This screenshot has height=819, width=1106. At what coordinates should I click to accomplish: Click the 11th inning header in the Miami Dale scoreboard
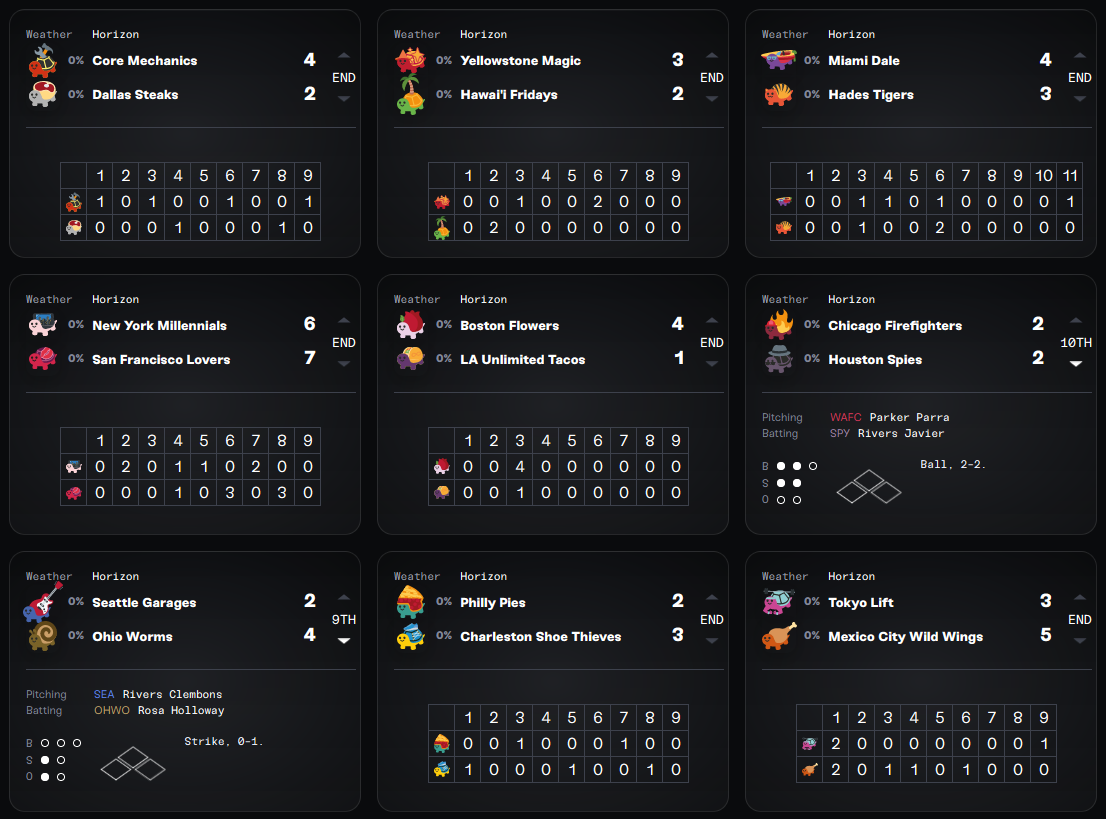pyautogui.click(x=1070, y=176)
